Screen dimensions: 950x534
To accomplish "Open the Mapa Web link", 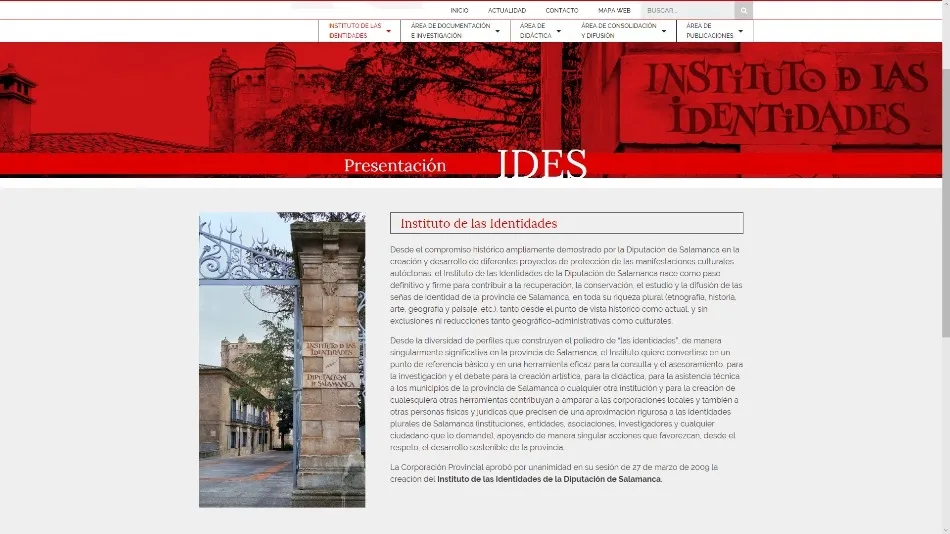I will click(614, 10).
